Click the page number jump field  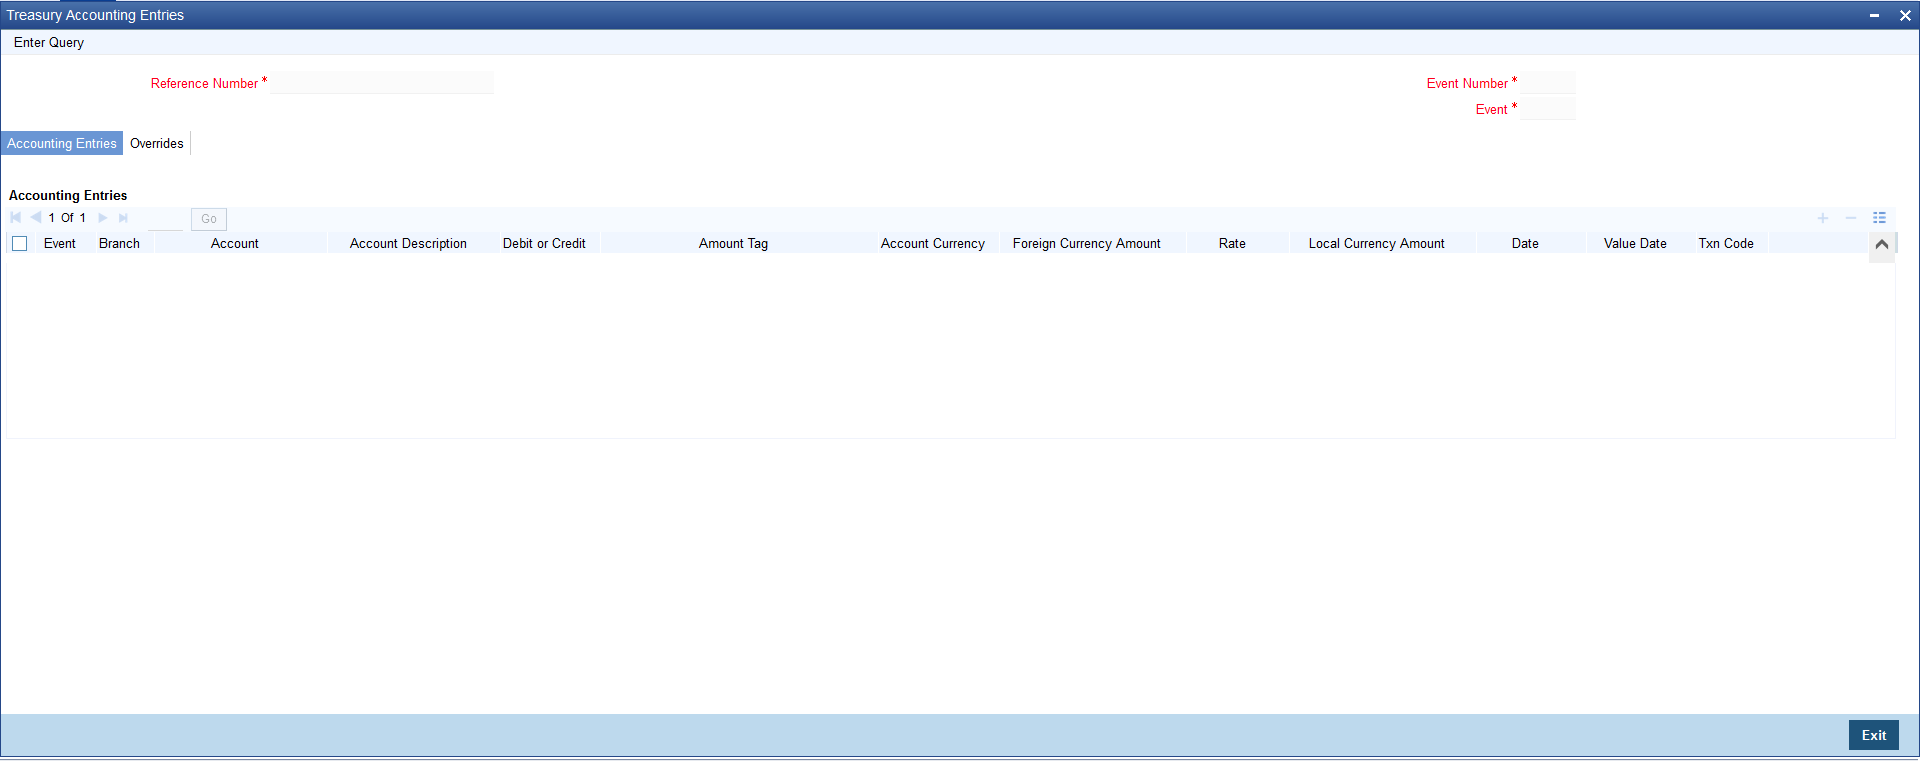pyautogui.click(x=165, y=218)
